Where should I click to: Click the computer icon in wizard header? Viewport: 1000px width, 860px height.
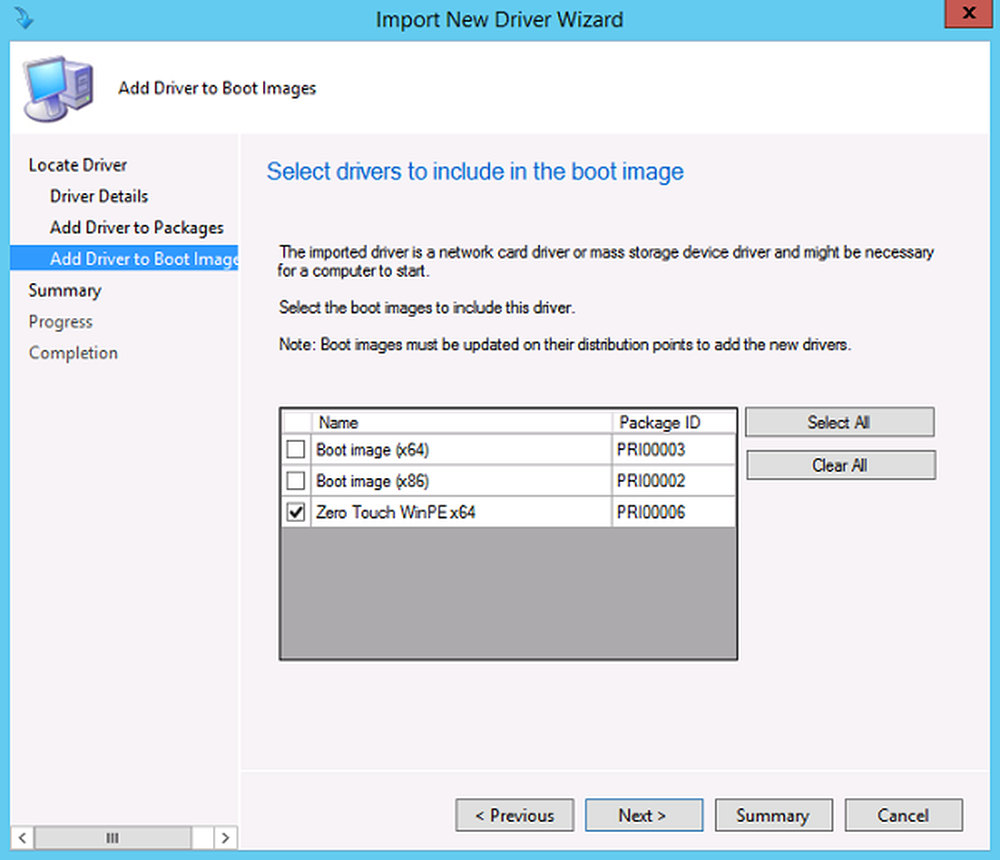point(58,87)
